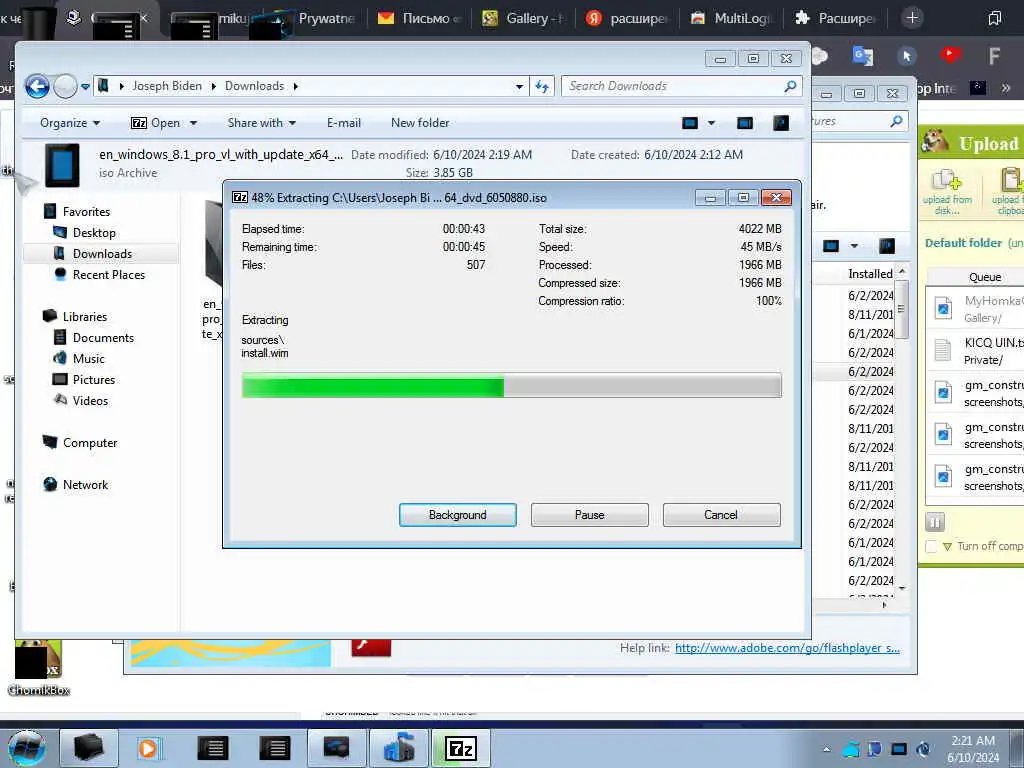The height and width of the screenshot is (768, 1024).
Task: Click Queue header in Upload panel
Action: [x=985, y=277]
